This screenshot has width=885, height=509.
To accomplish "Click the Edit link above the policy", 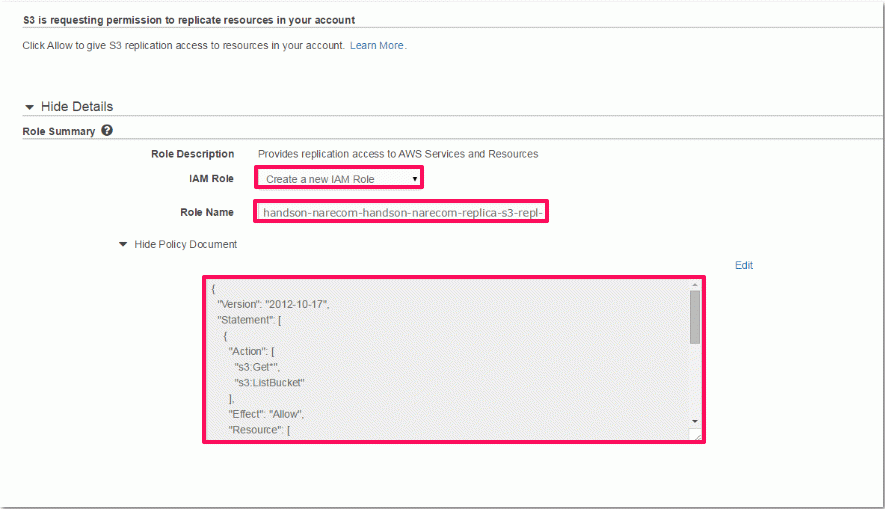I will coord(744,265).
